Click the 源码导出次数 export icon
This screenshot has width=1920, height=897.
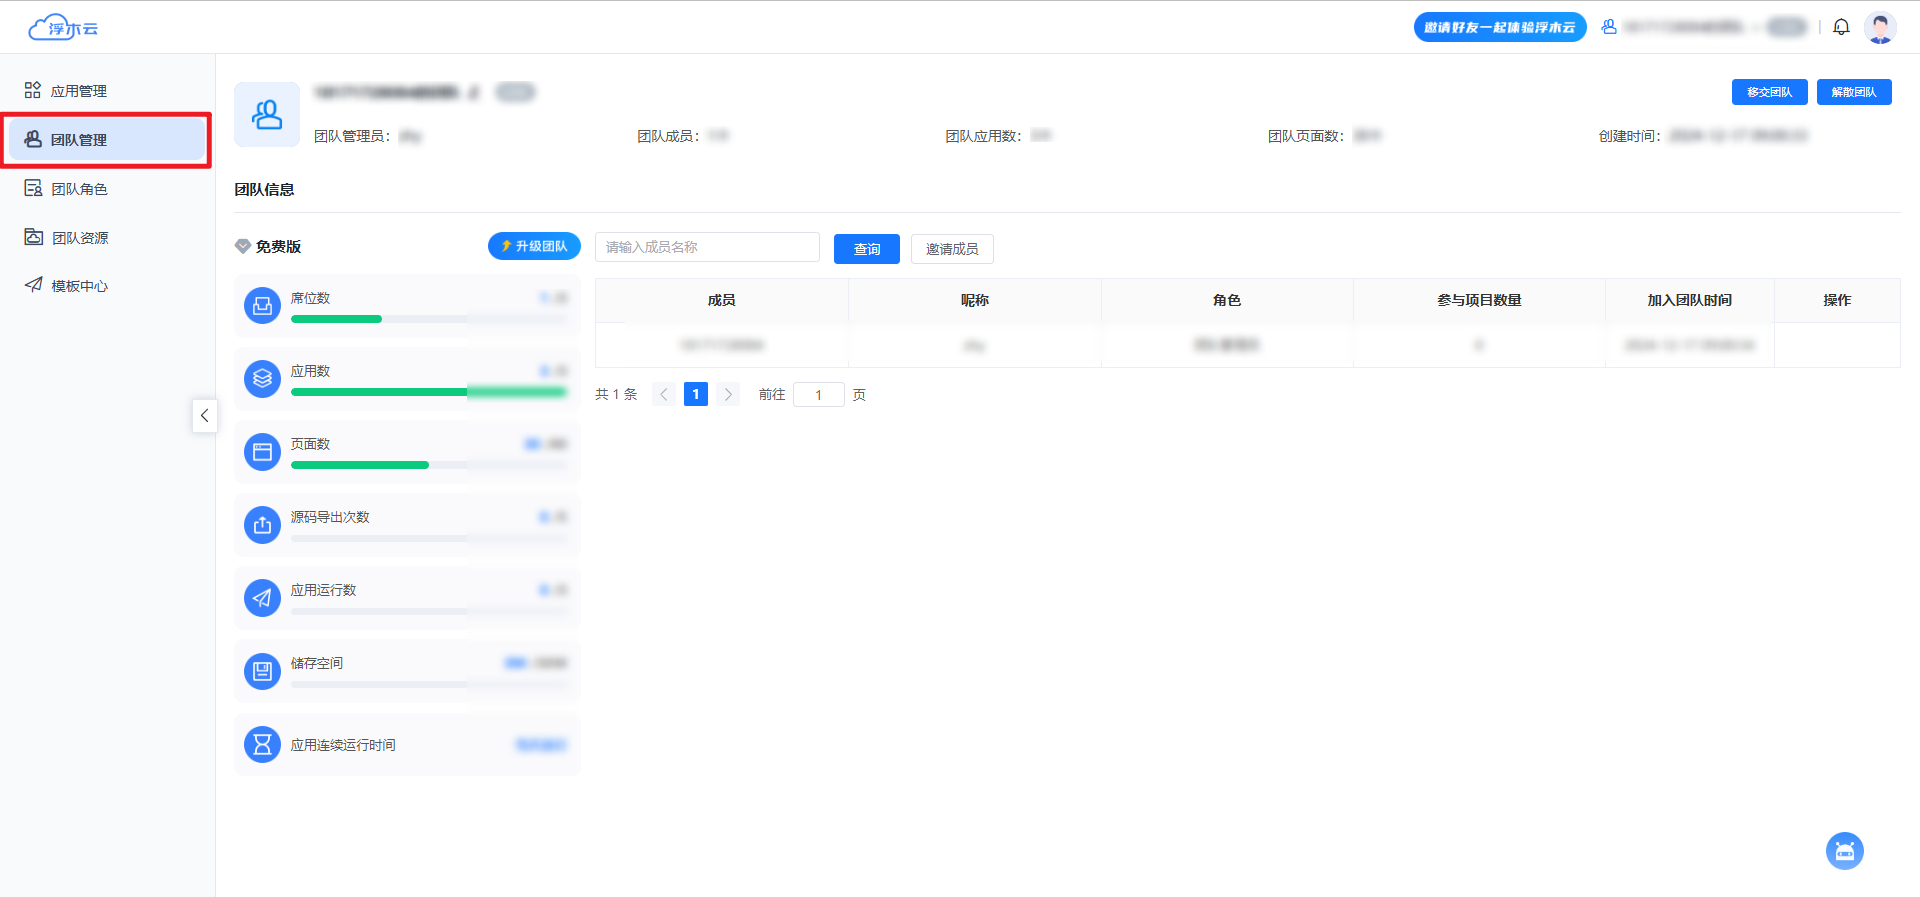pos(262,525)
